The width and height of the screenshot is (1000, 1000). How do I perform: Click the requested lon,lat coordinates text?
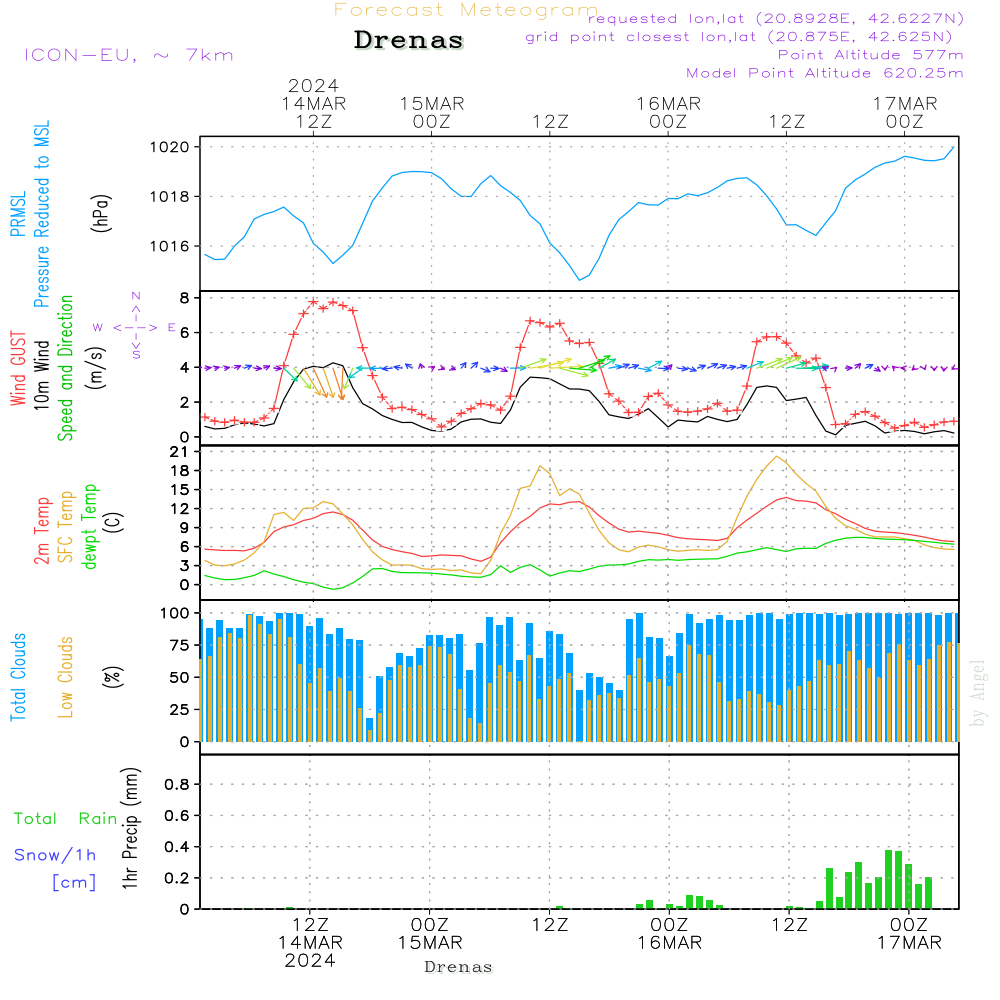[x=776, y=18]
